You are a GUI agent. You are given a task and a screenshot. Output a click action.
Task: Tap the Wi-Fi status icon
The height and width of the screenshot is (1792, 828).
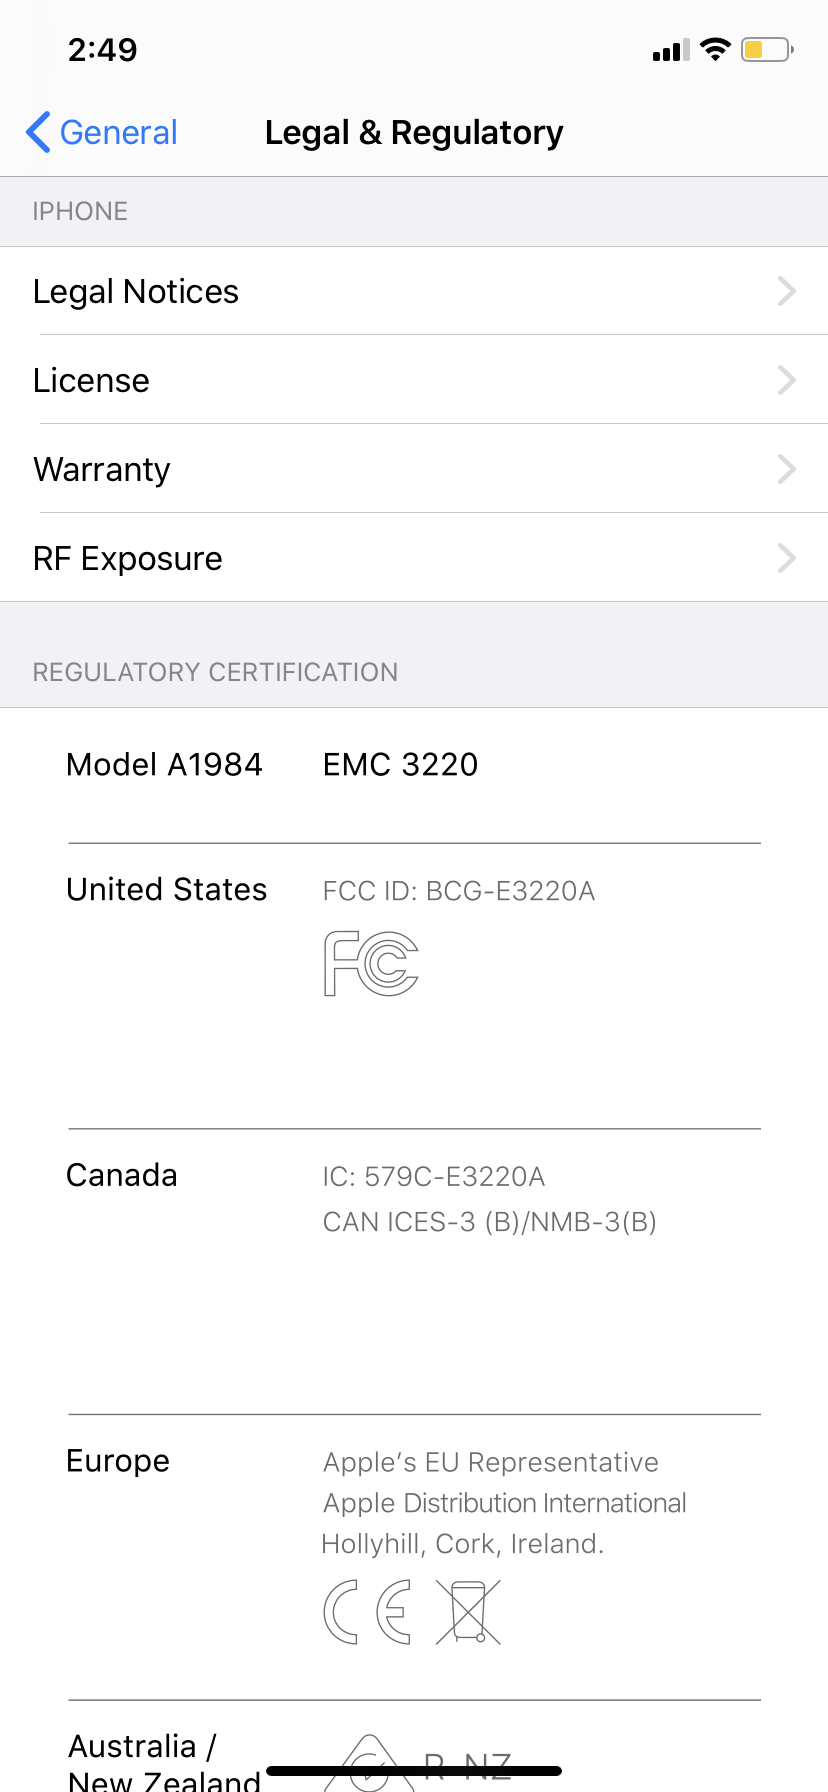[x=716, y=49]
